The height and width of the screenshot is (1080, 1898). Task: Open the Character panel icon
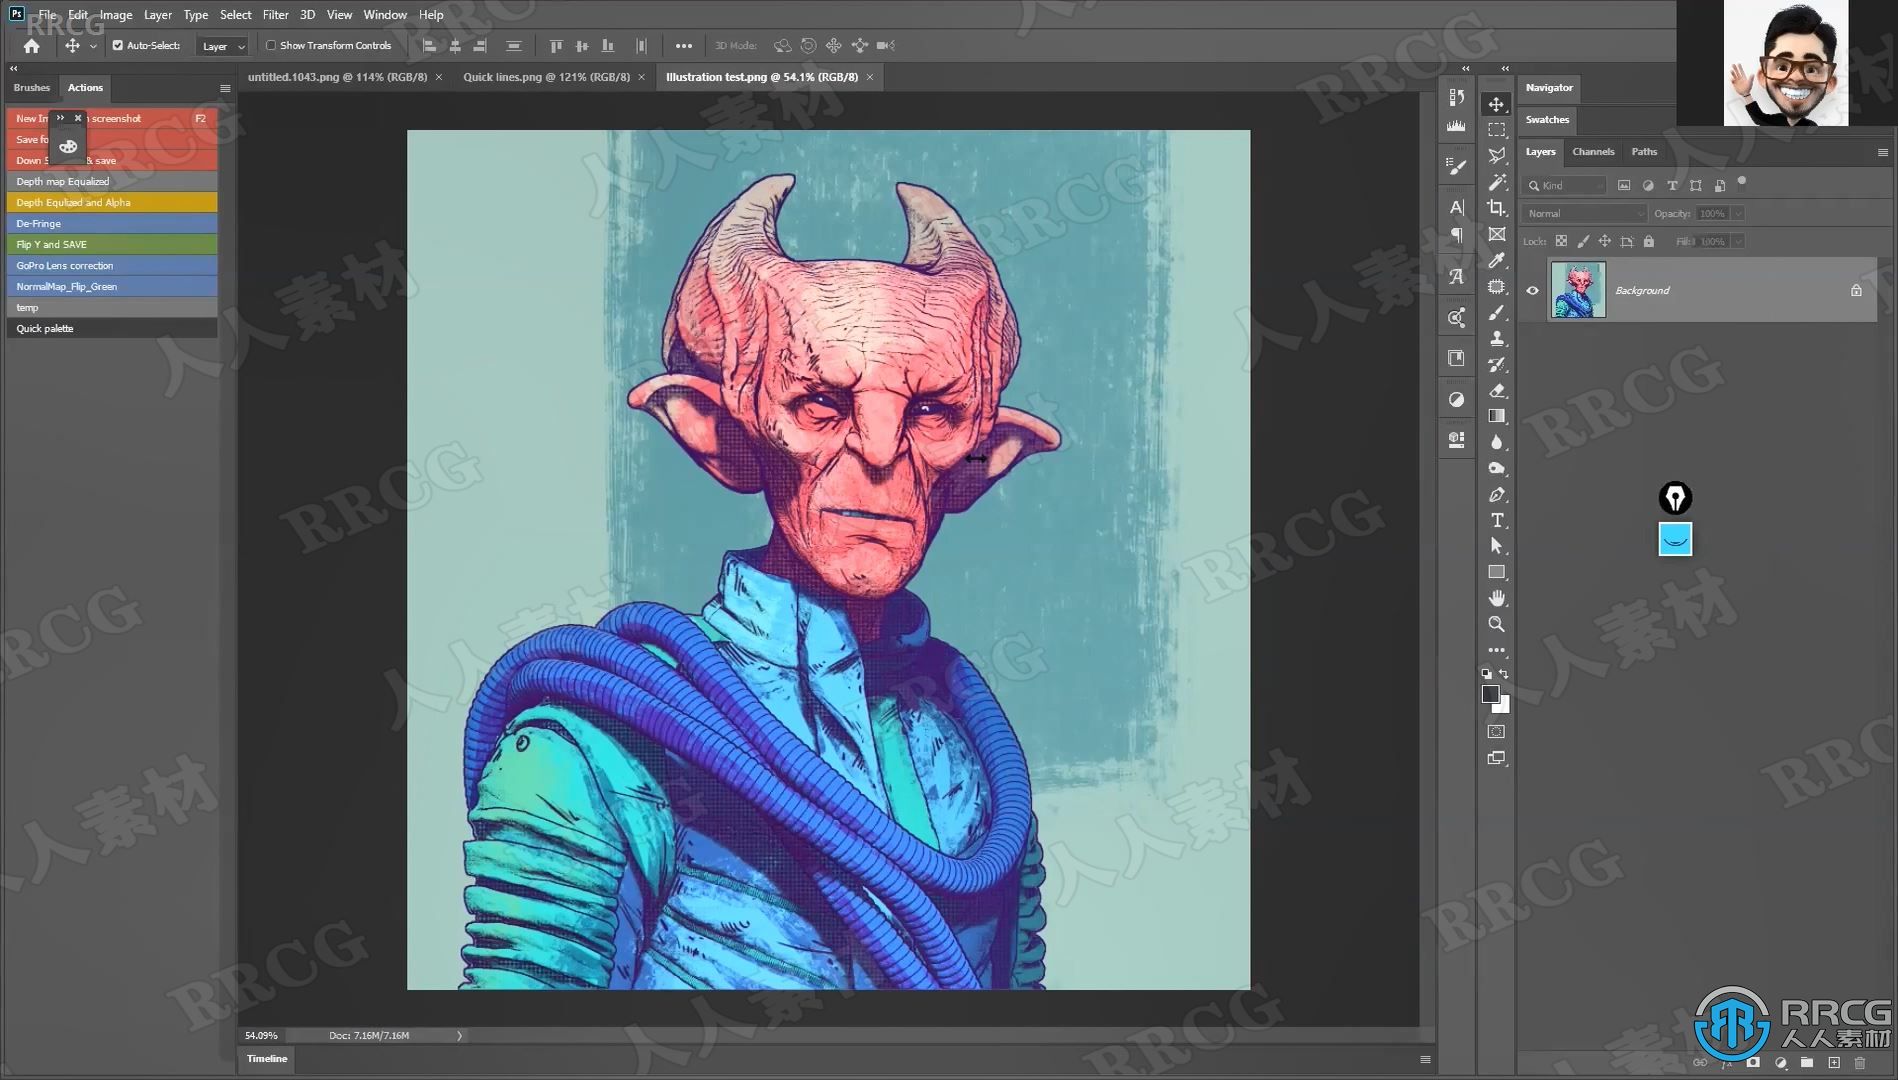click(1456, 207)
